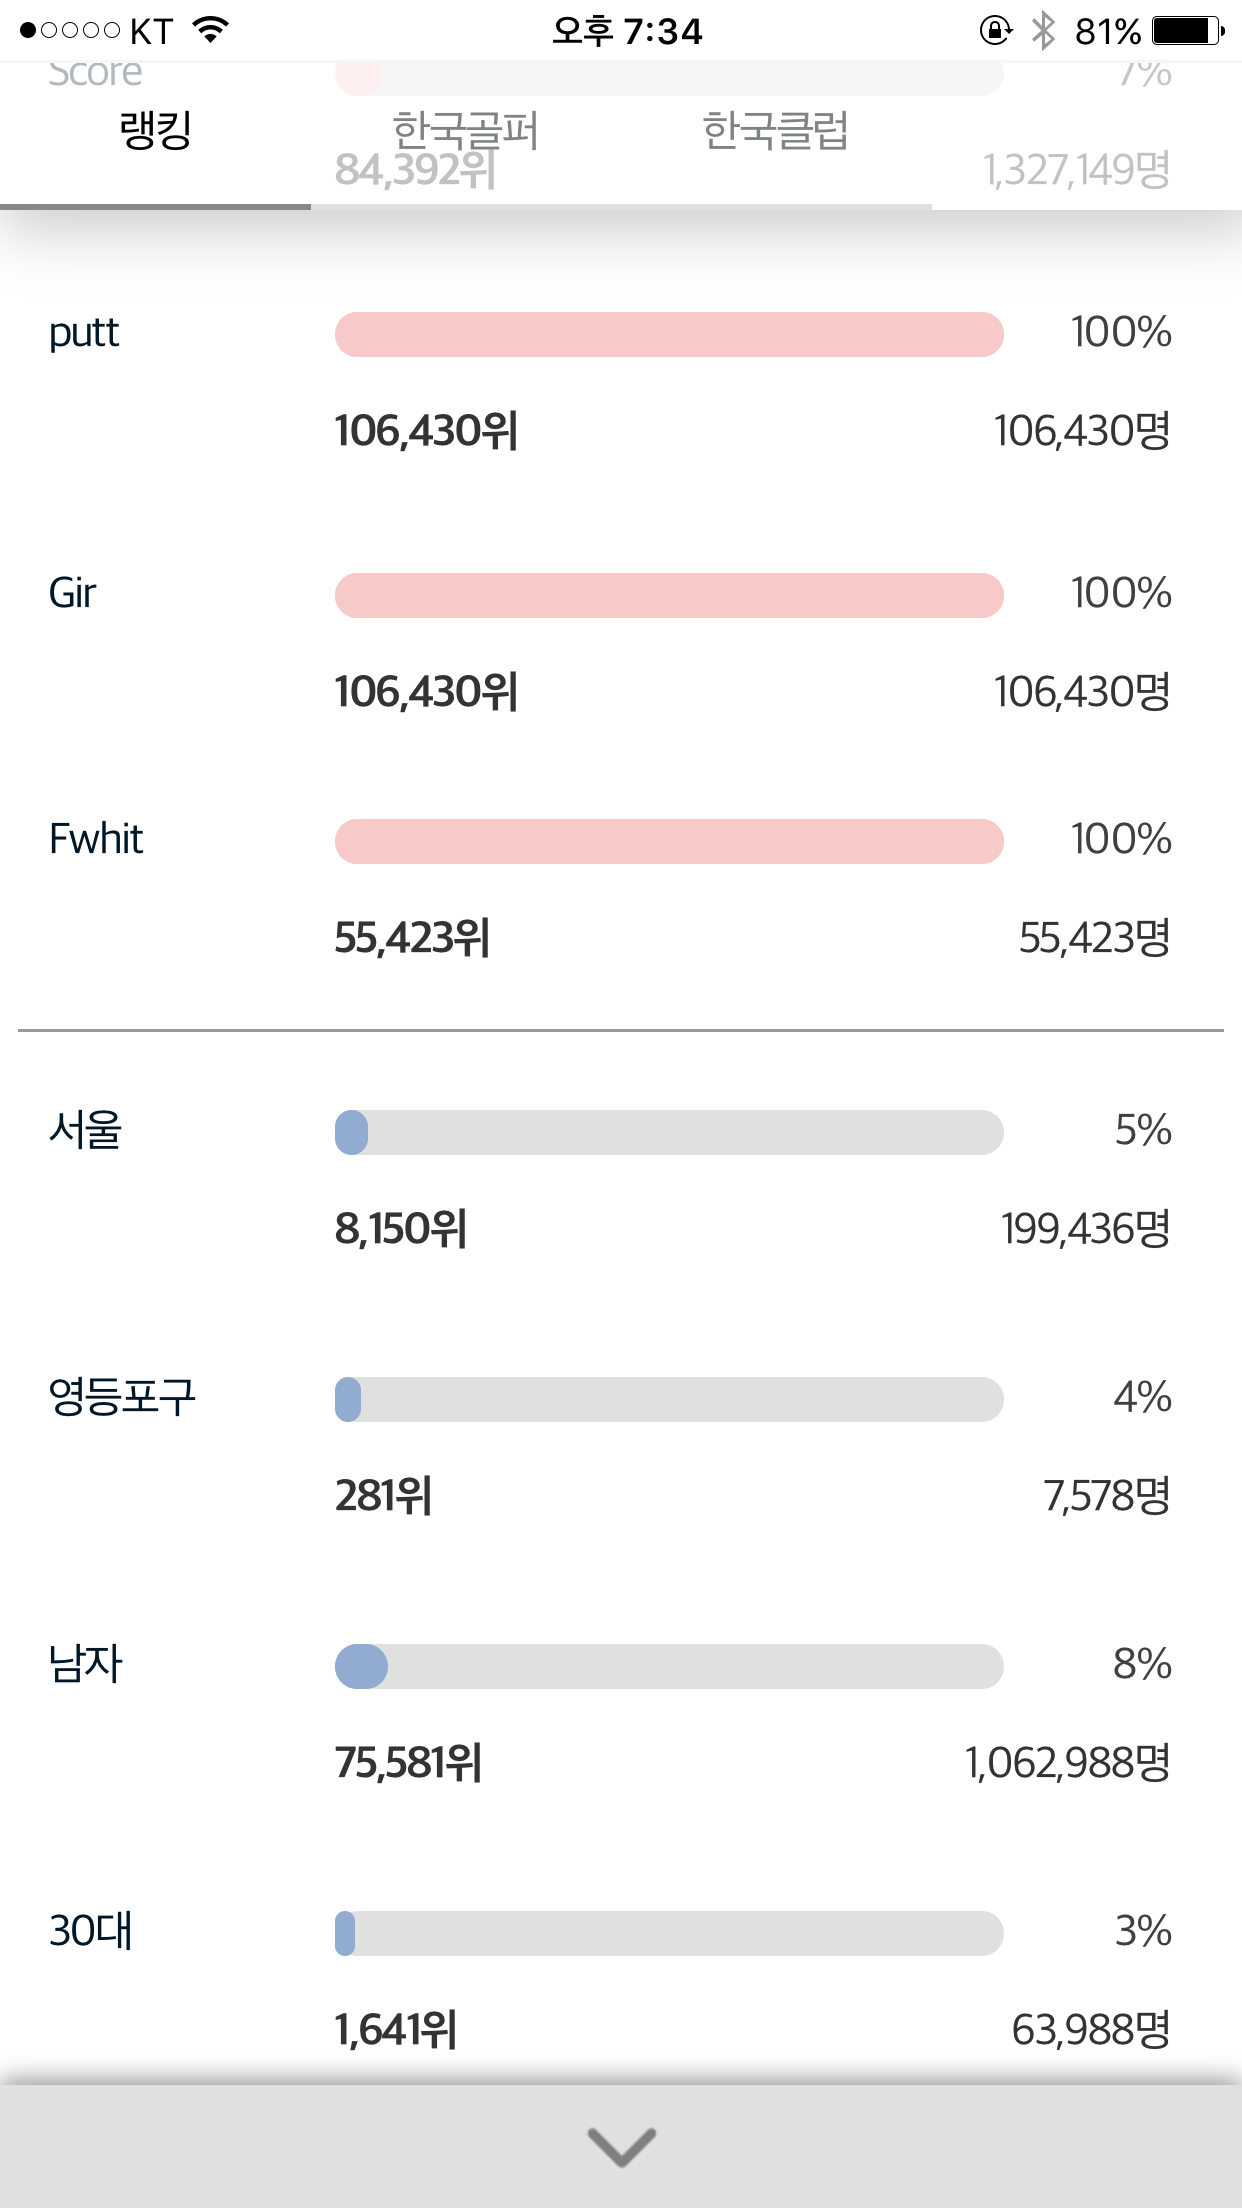Tap the Wi-Fi status icon
Image resolution: width=1242 pixels, height=2208 pixels.
coord(211,30)
